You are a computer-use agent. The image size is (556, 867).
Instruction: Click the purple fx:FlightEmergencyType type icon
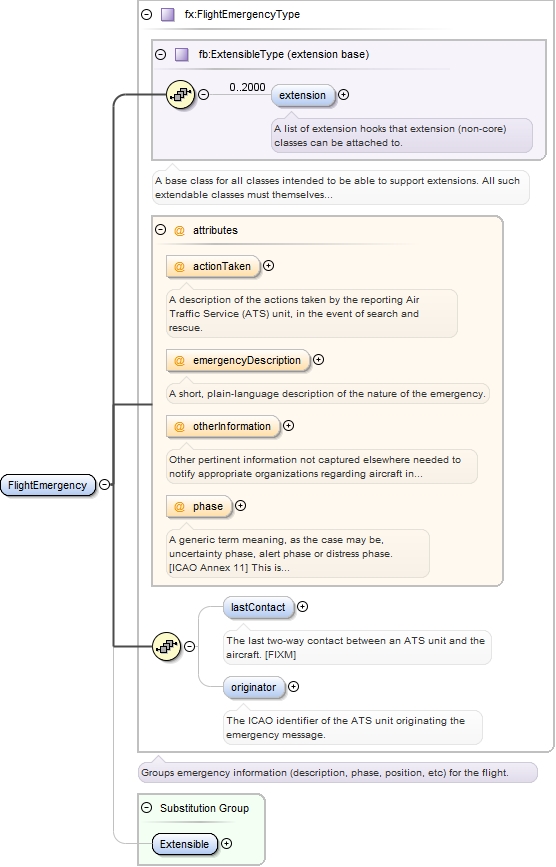pyautogui.click(x=167, y=14)
